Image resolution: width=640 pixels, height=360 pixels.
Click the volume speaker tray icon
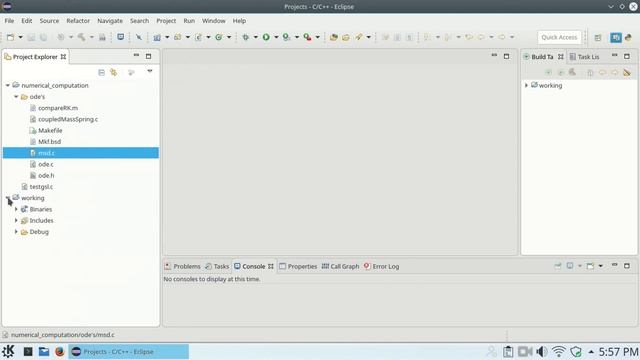pos(542,351)
